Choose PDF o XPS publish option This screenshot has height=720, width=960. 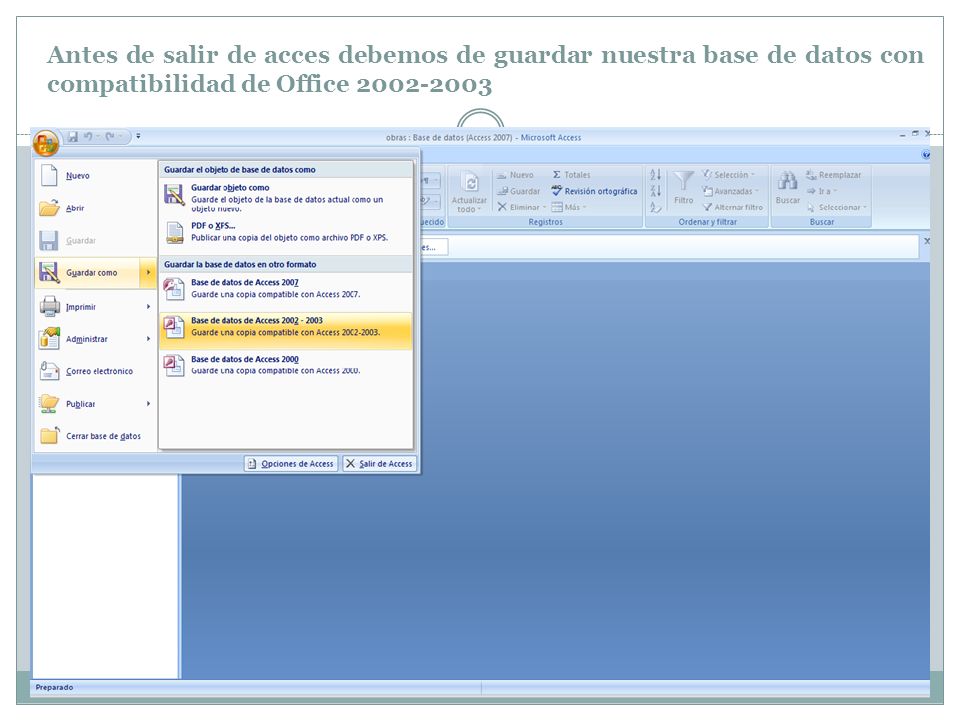pyautogui.click(x=286, y=233)
